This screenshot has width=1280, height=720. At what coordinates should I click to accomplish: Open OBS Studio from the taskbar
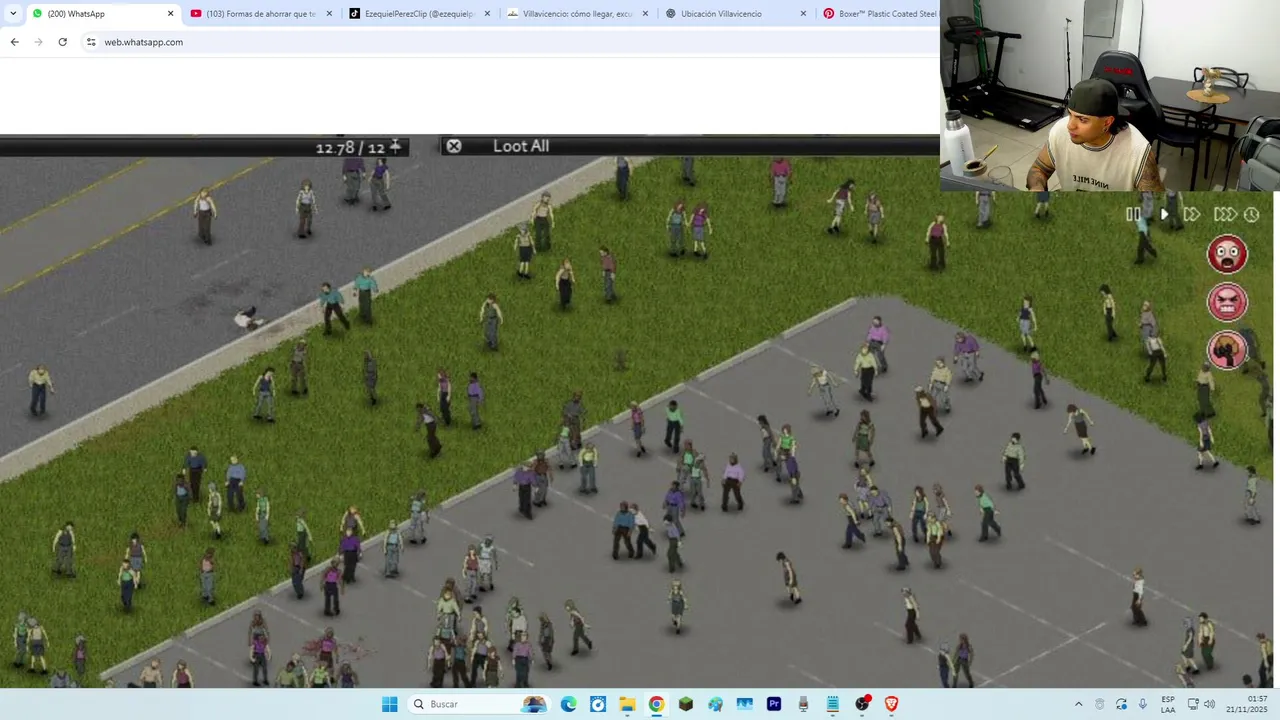click(862, 704)
